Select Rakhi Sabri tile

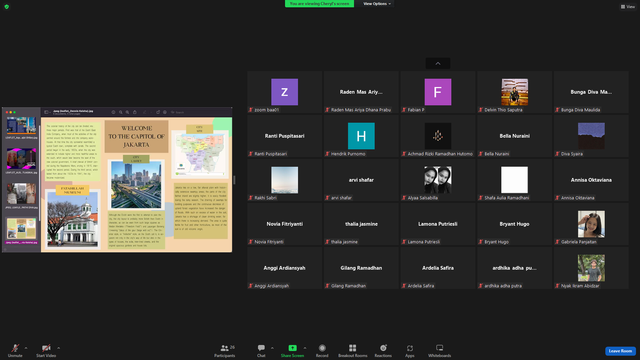tap(284, 180)
